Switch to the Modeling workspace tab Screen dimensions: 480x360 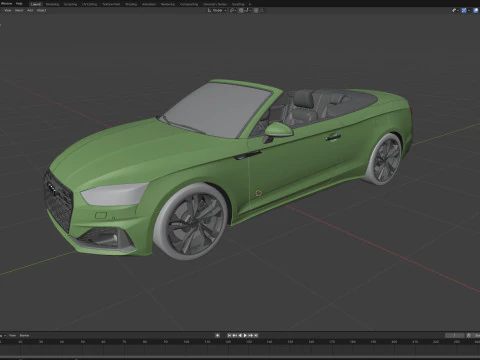pos(52,4)
